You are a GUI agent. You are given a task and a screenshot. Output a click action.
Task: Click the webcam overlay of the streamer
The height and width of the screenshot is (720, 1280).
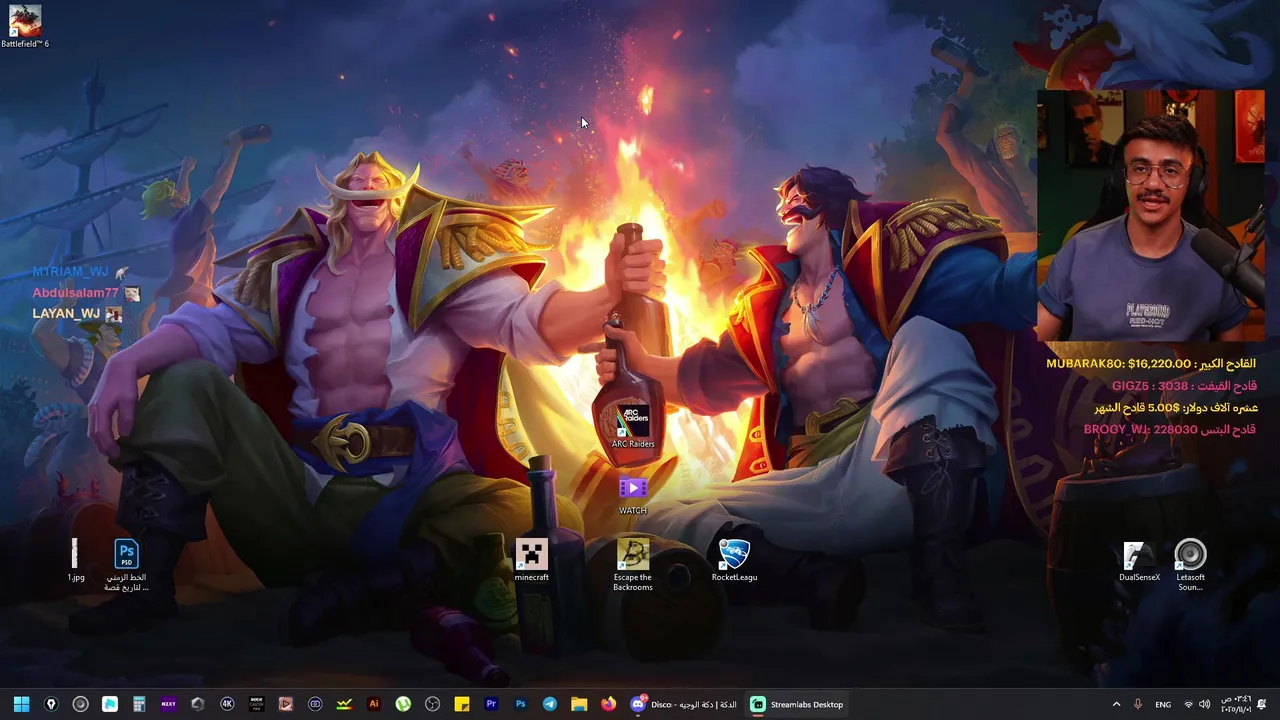(x=1151, y=216)
